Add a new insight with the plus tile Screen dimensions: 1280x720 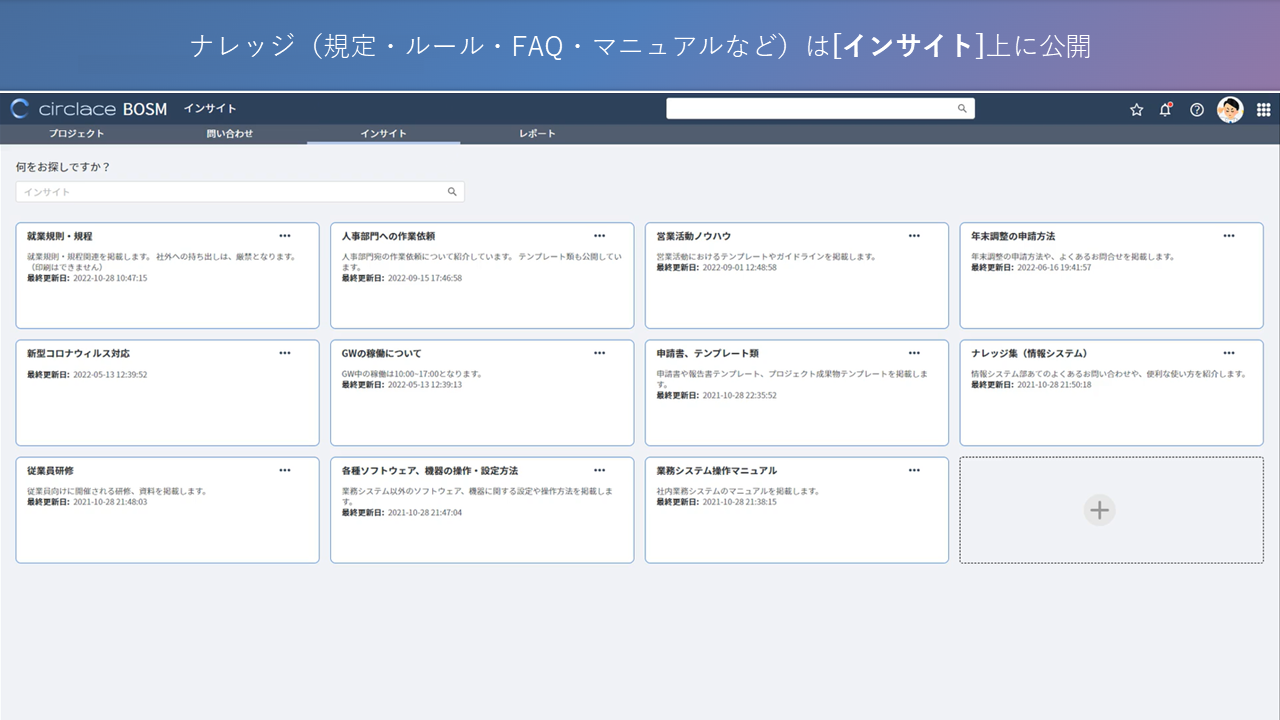point(1099,510)
